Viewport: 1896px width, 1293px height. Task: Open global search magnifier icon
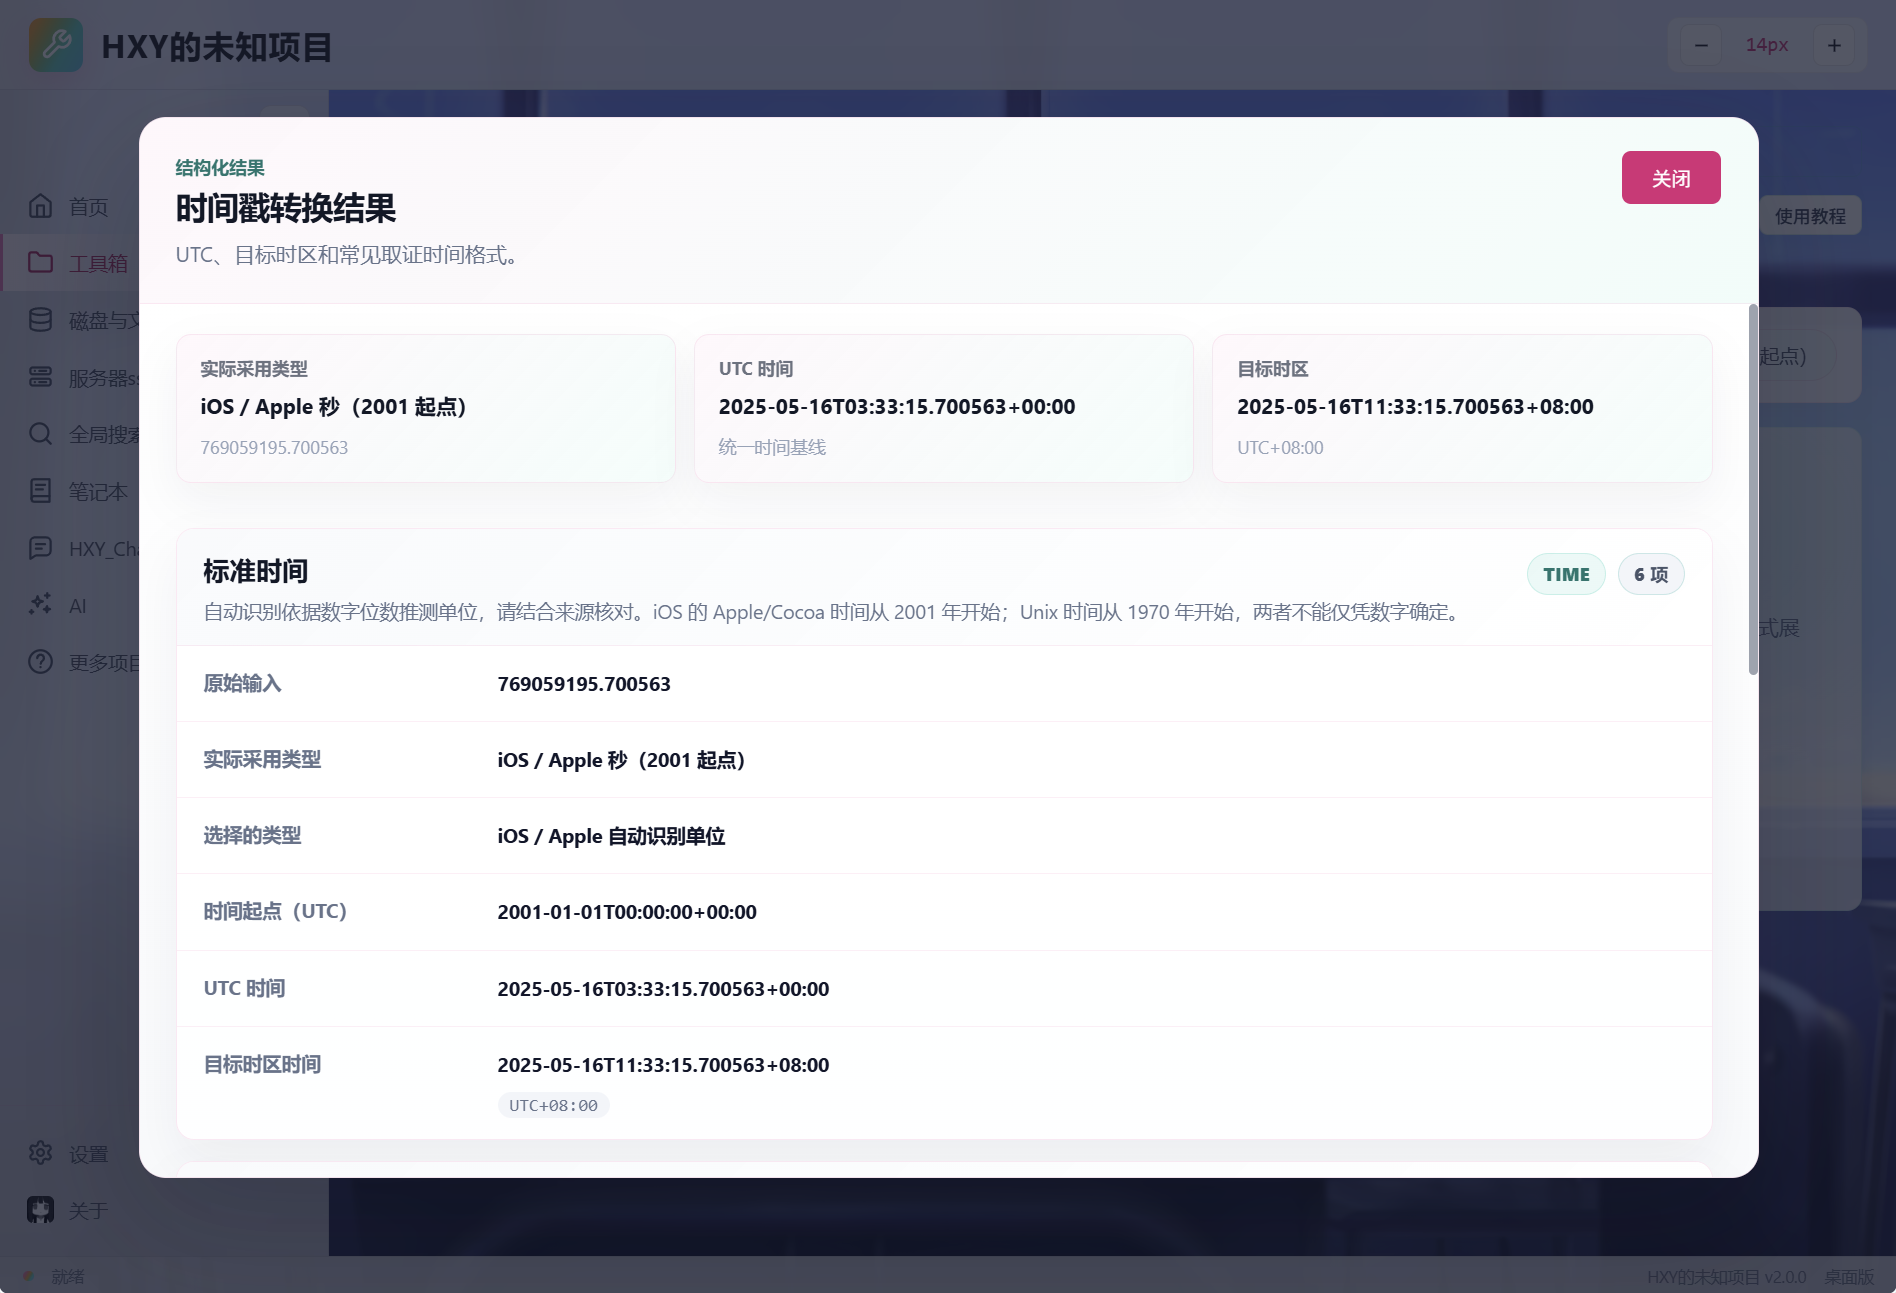tap(40, 434)
